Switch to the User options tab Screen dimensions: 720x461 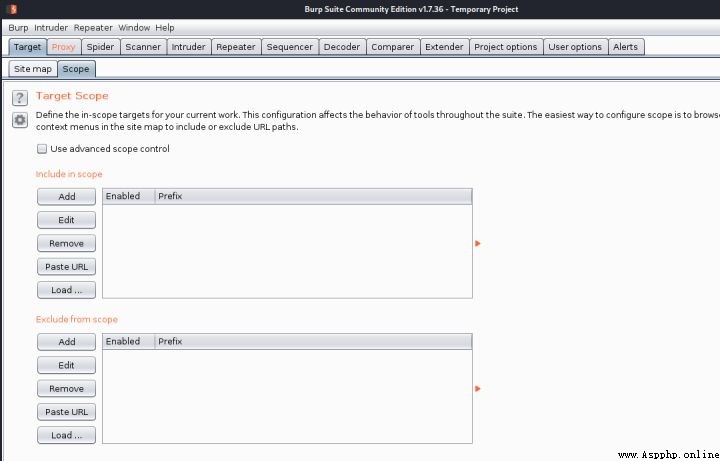pos(575,47)
